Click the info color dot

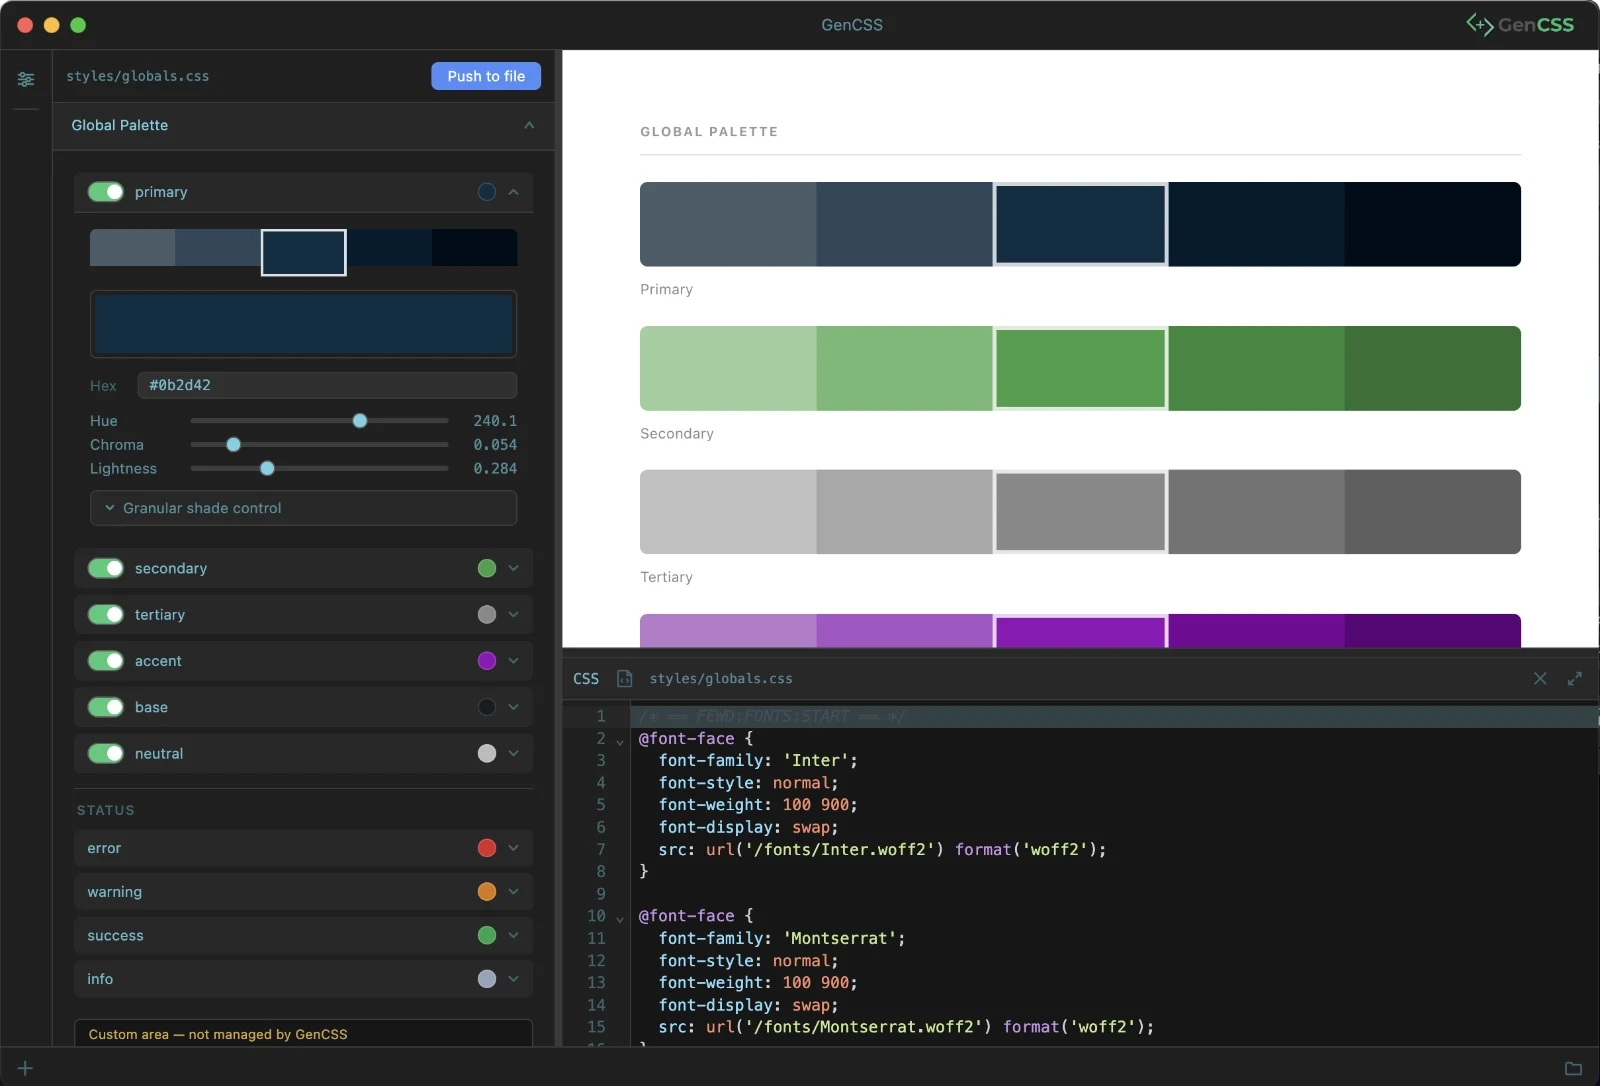(487, 979)
